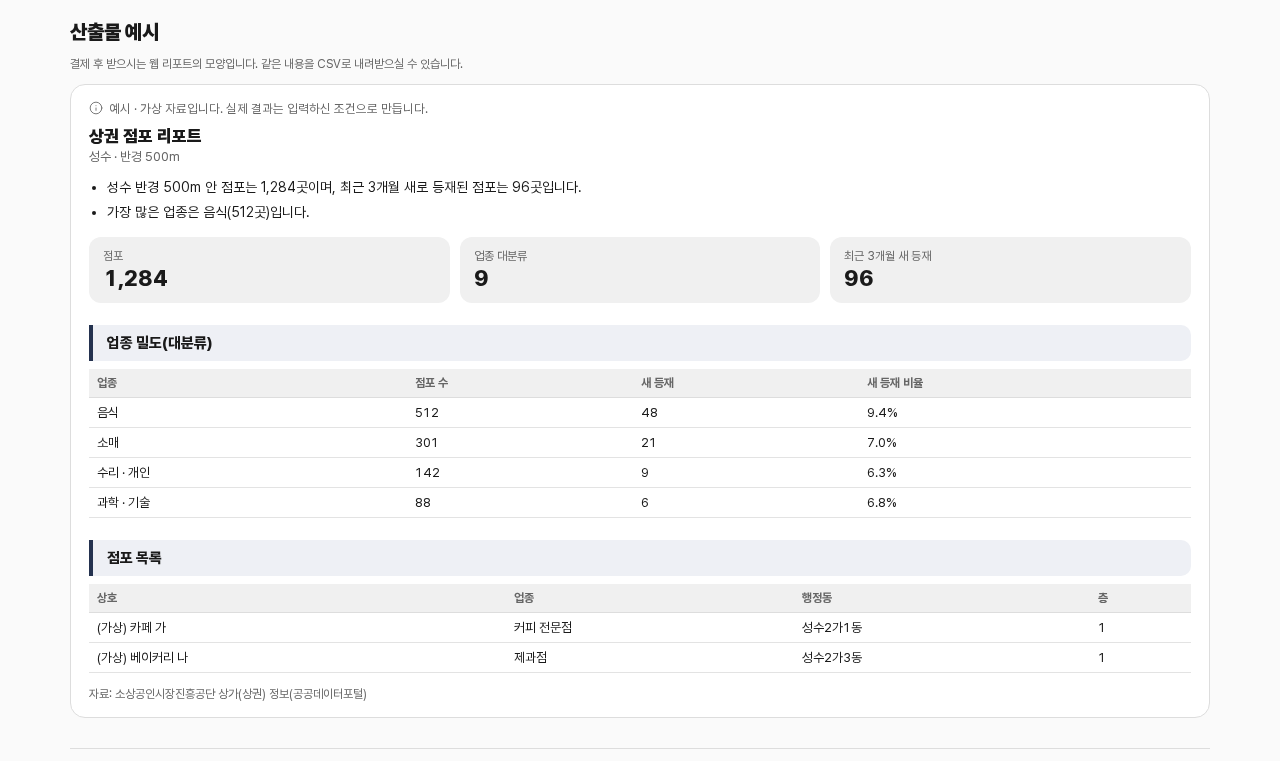Click the "수리 · 개인" row category cell

click(x=124, y=473)
